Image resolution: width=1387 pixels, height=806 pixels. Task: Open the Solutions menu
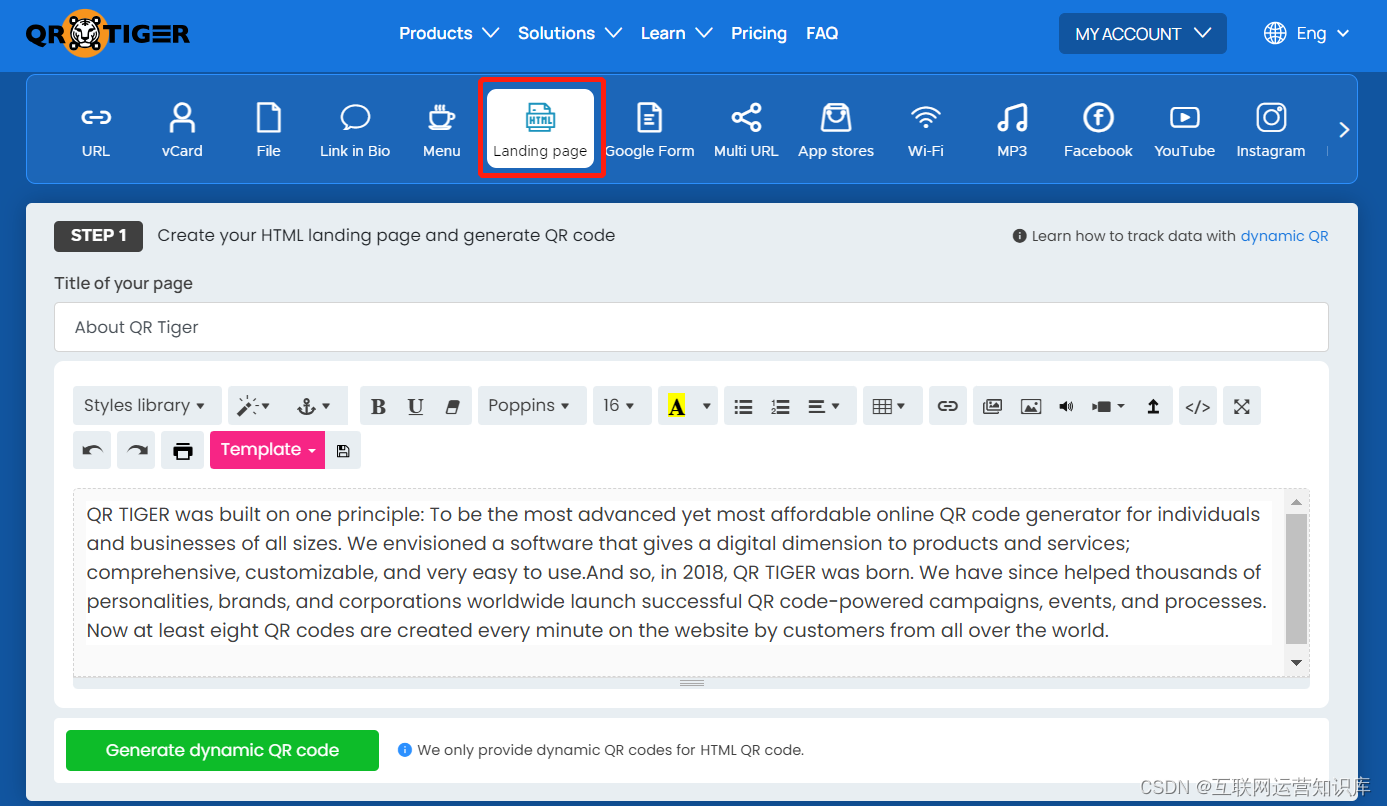click(x=570, y=33)
